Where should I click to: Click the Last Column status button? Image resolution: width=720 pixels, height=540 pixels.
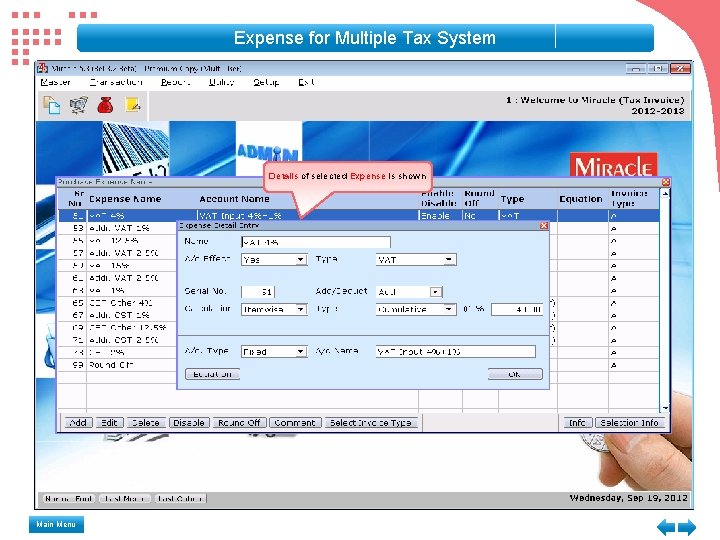coord(180,499)
